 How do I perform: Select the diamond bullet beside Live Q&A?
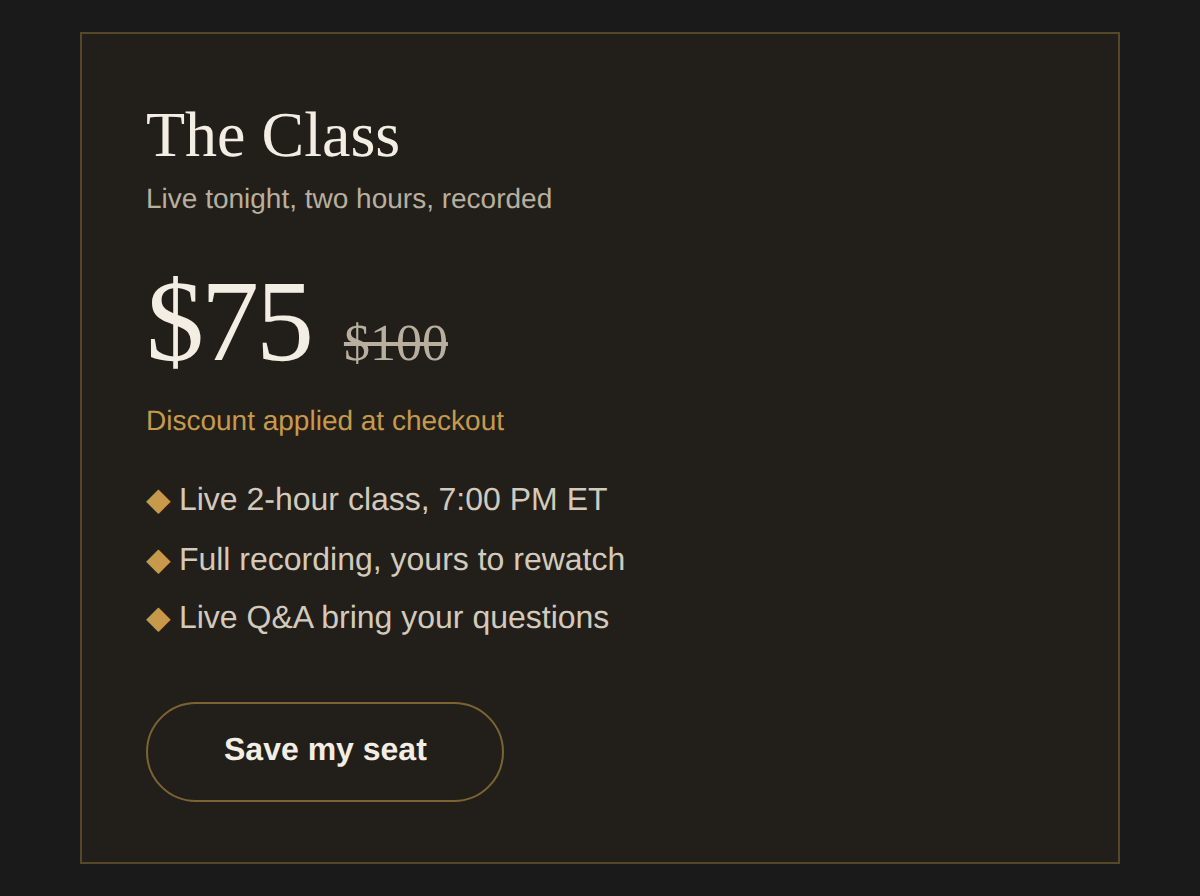[158, 618]
